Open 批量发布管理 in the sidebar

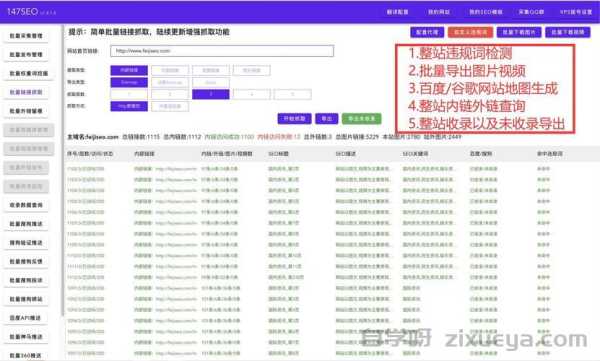pos(26,54)
